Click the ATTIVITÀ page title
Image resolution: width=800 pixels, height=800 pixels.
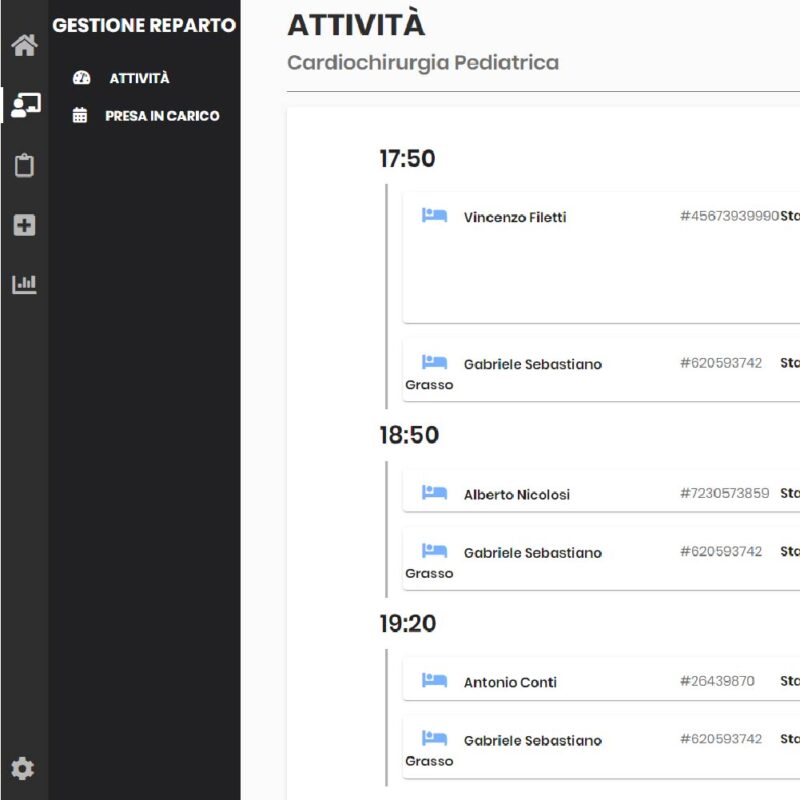tap(356, 24)
